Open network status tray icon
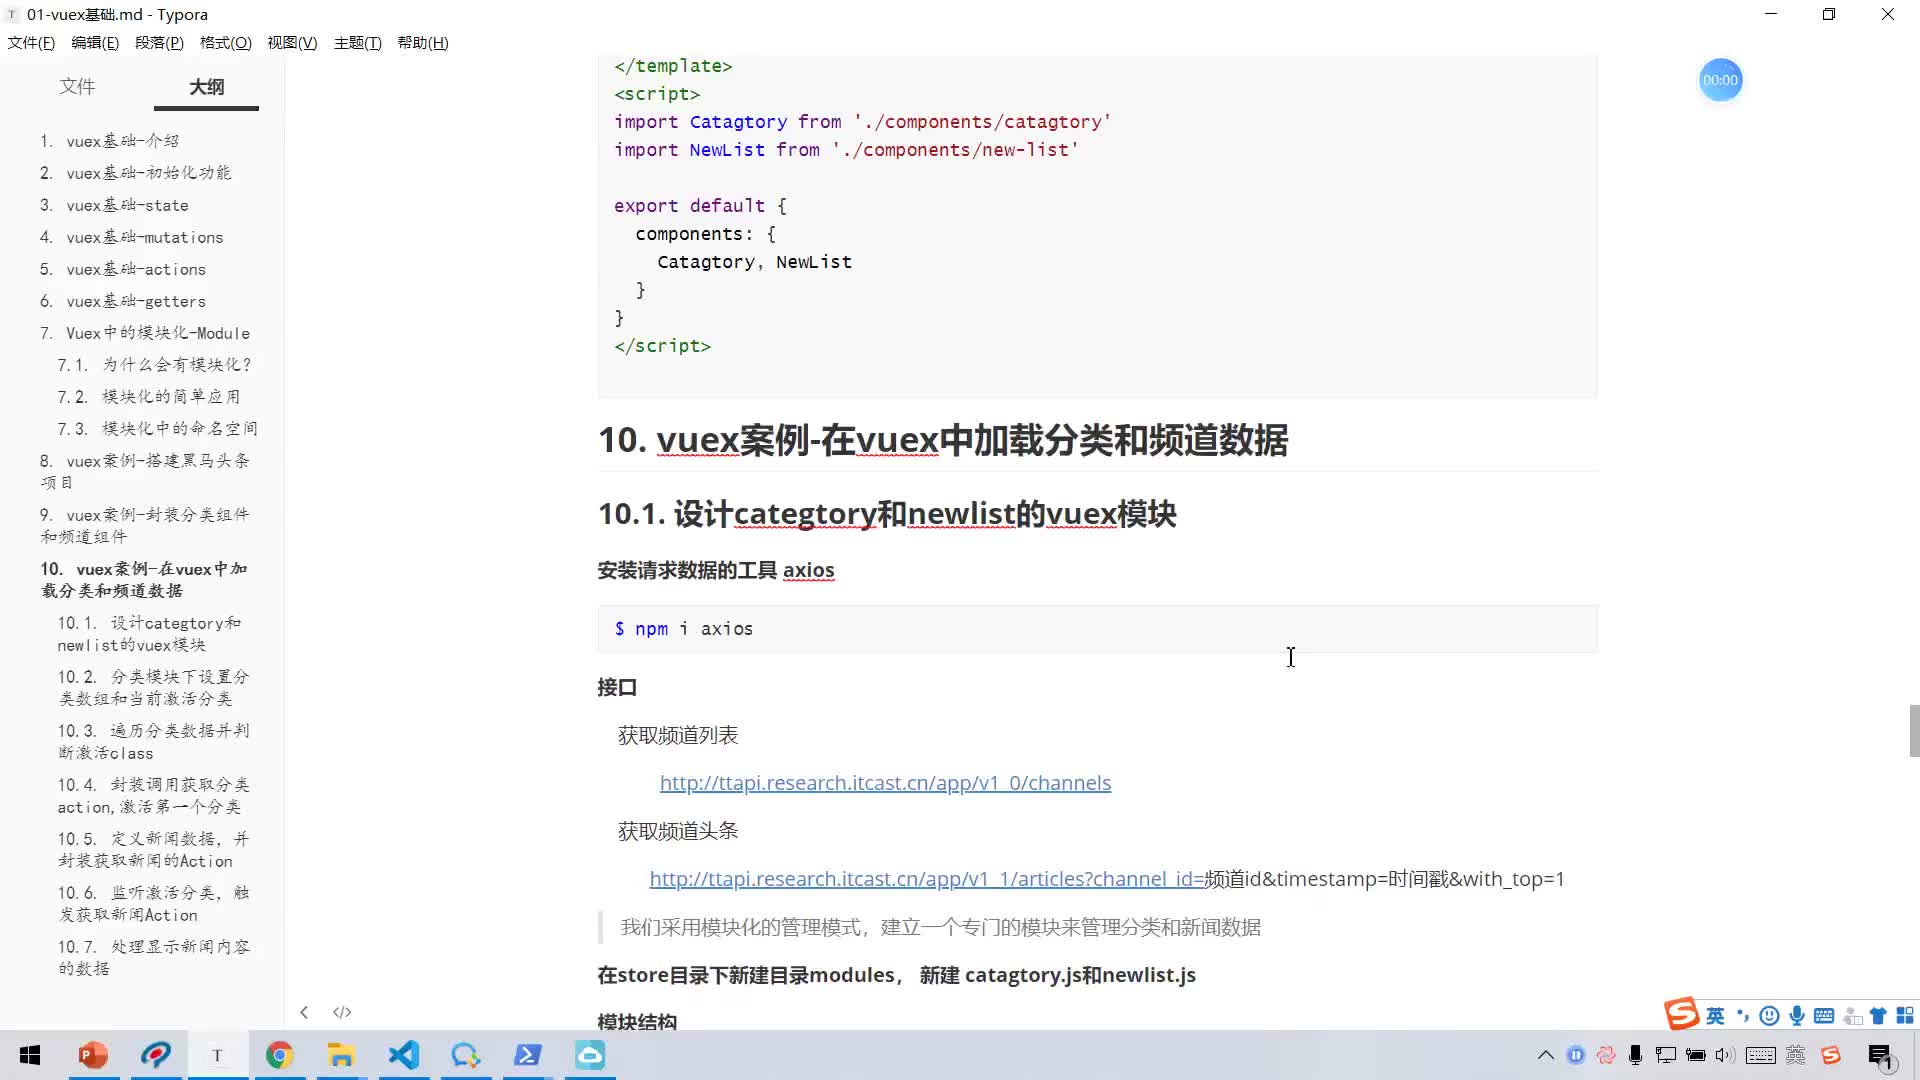1920x1080 pixels. pyautogui.click(x=1666, y=1055)
